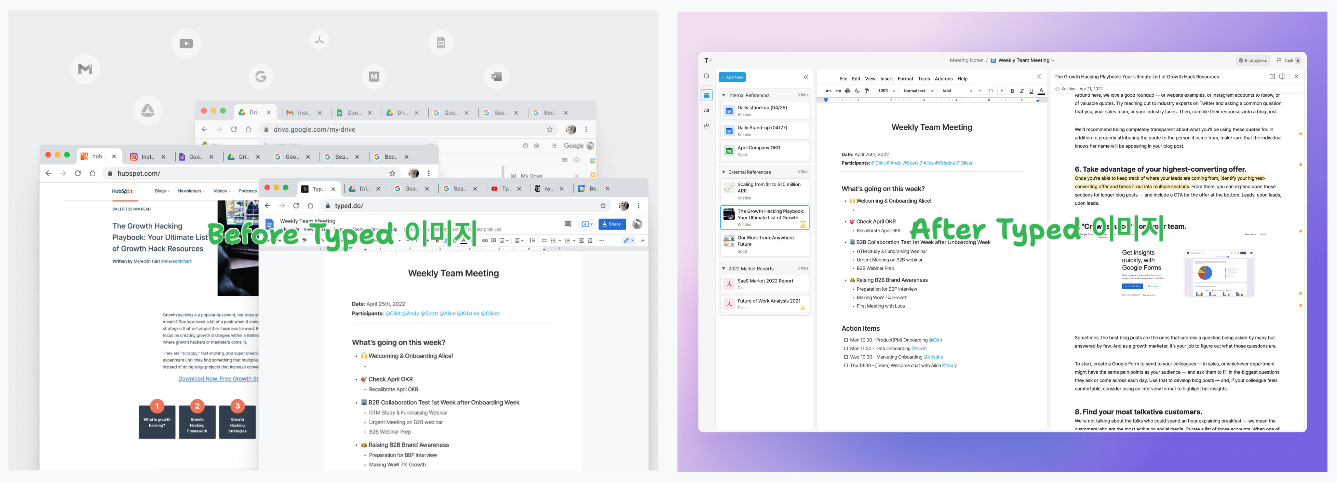Toggle Bold in the Typed document toolbar
The image size is (1337, 482).
[1012, 90]
